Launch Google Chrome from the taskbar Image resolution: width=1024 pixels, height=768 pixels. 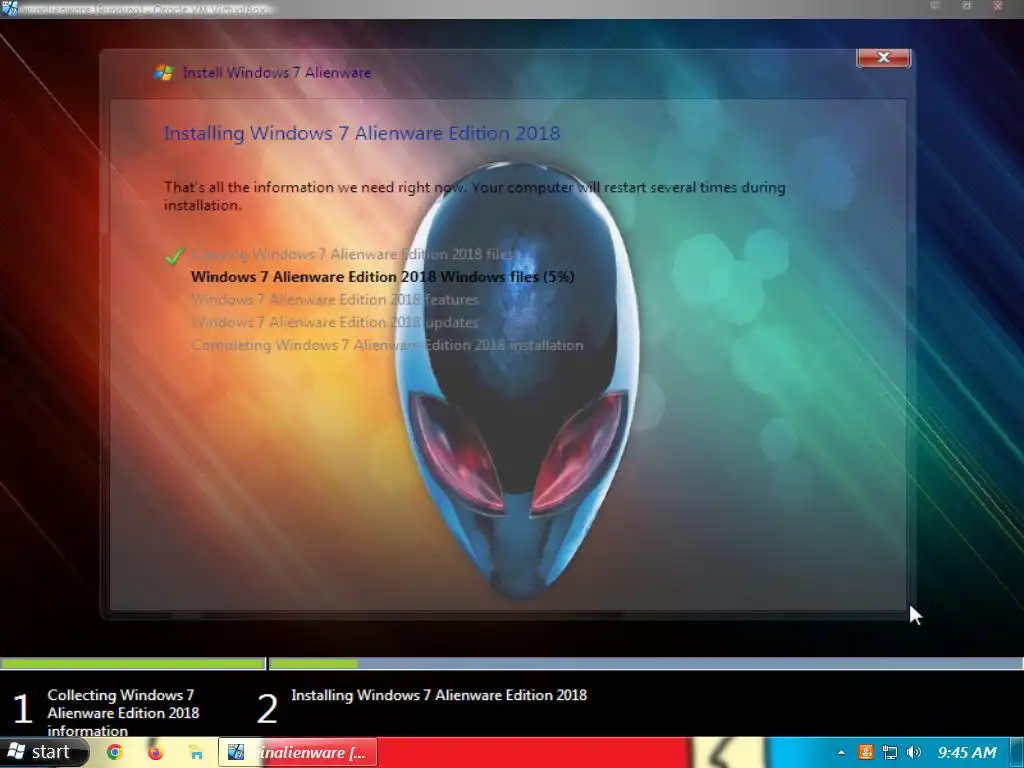[115, 752]
